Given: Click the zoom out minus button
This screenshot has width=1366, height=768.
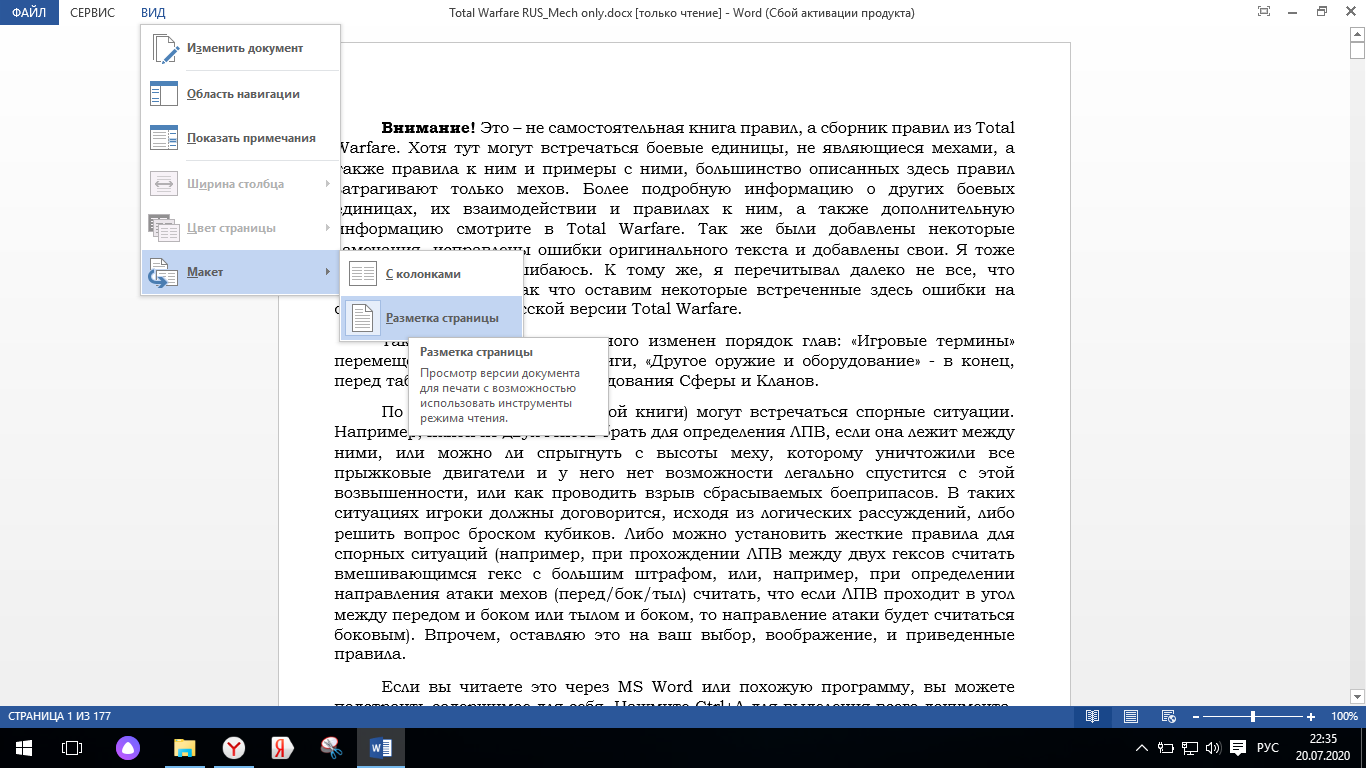Looking at the screenshot, I should 1196,717.
